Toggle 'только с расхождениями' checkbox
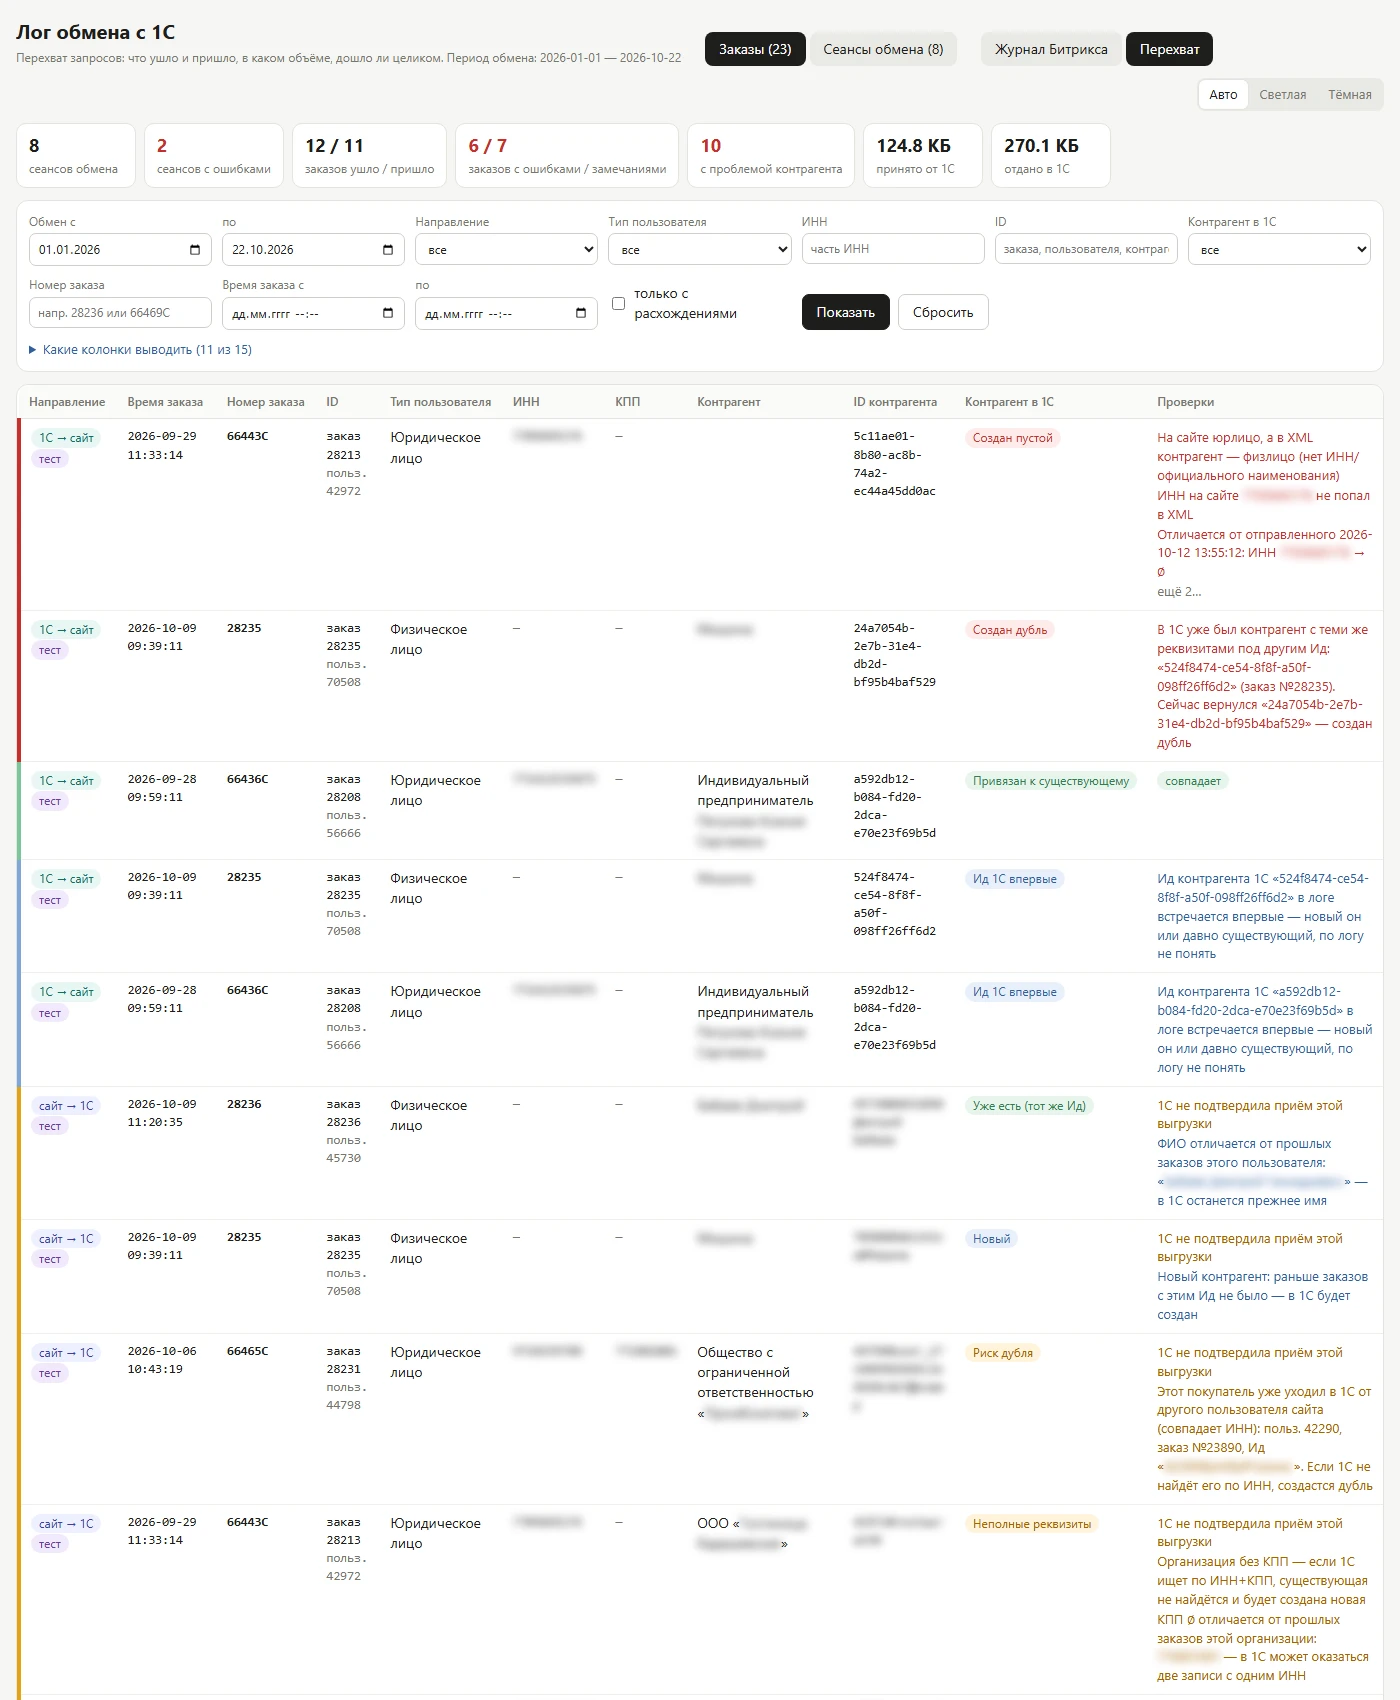Image resolution: width=1400 pixels, height=1700 pixels. (x=618, y=304)
